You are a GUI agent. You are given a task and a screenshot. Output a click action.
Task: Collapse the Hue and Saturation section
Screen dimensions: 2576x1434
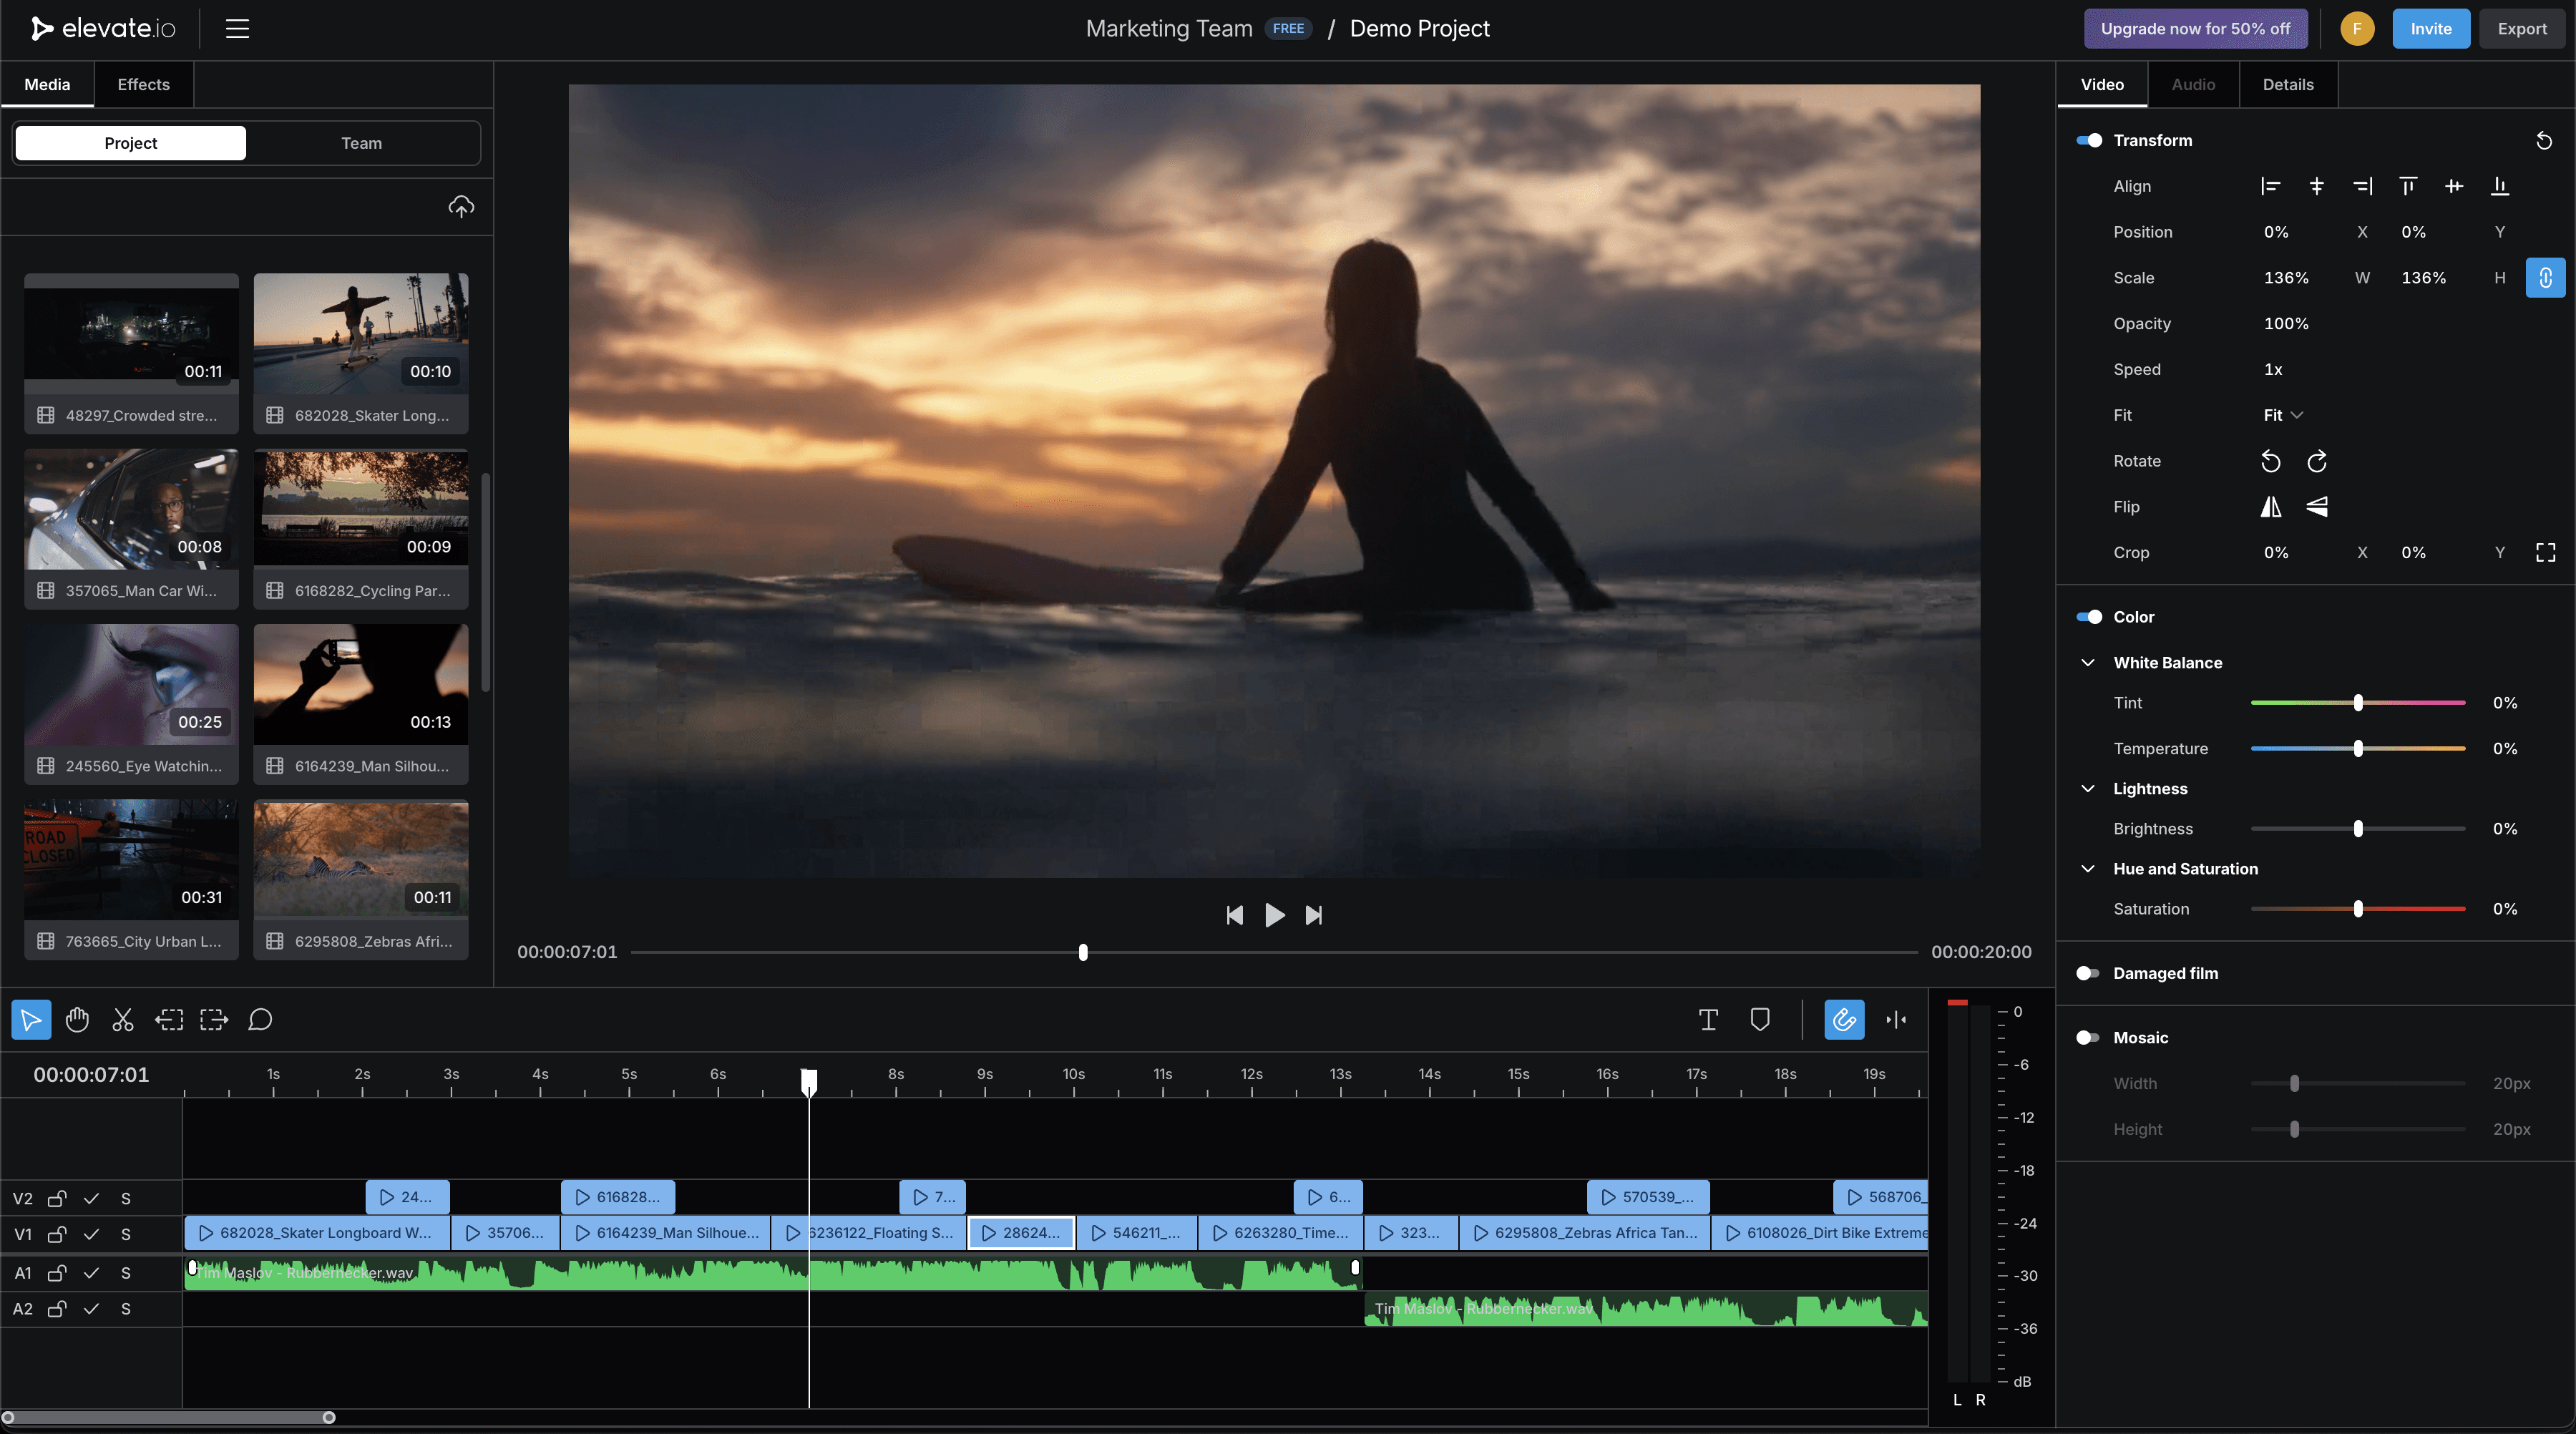[x=2088, y=869]
